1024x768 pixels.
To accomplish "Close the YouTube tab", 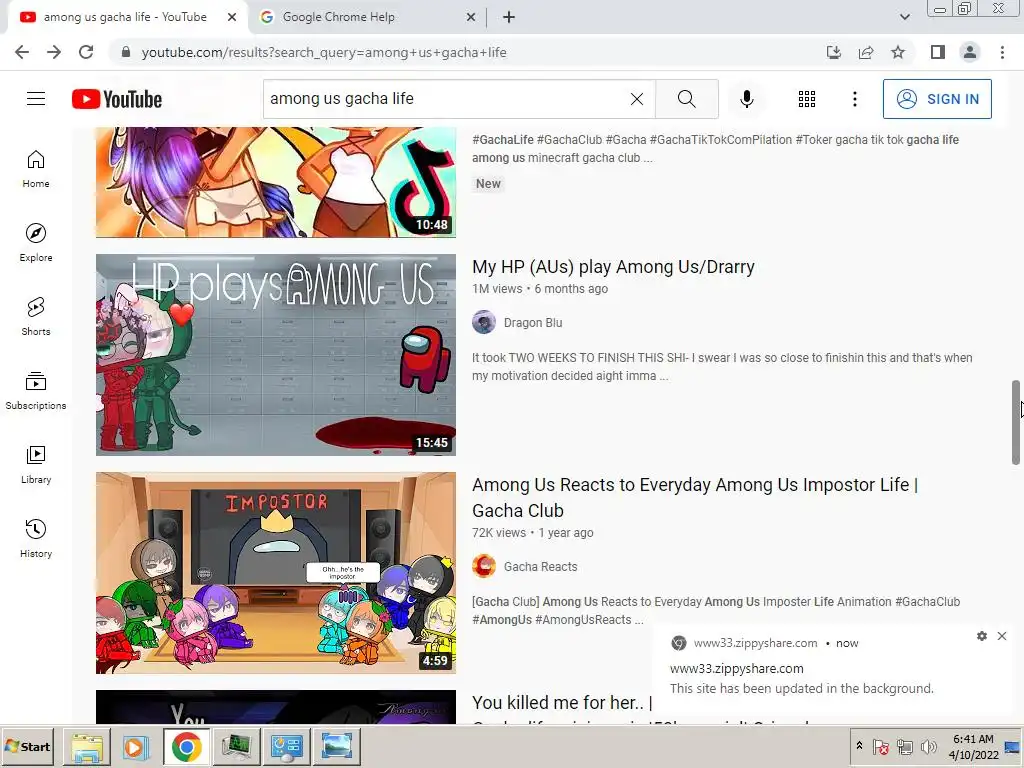I will tap(232, 17).
